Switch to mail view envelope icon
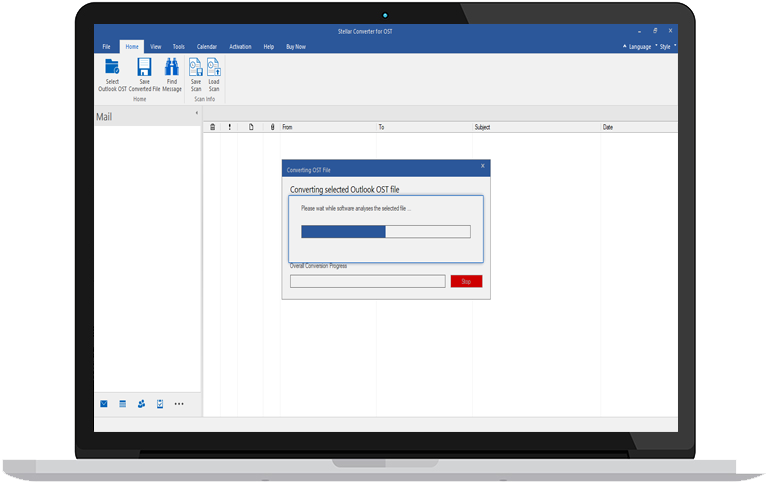Screen dimensions: 772x488 click(x=104, y=404)
